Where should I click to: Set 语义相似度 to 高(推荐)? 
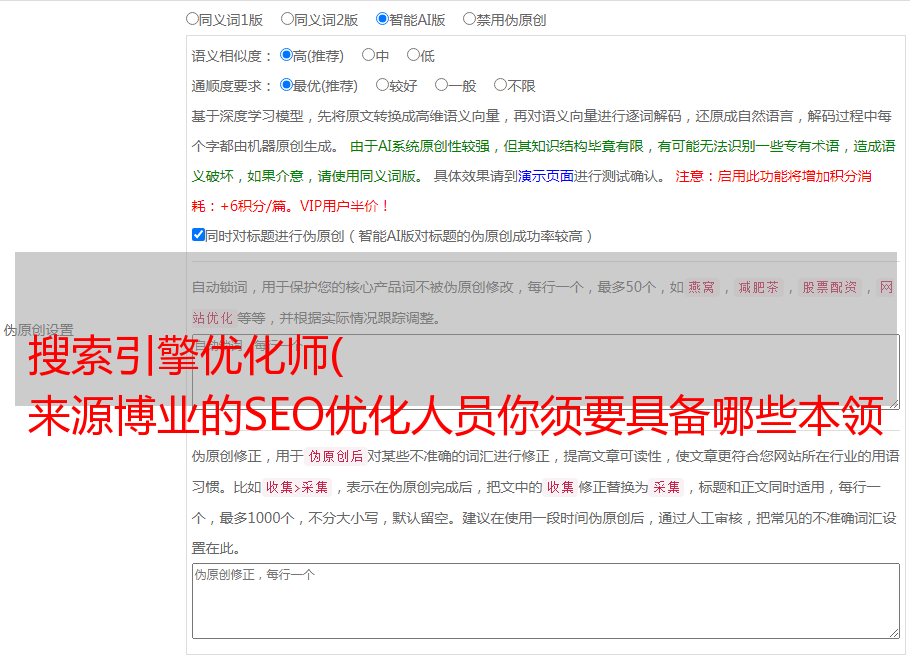pyautogui.click(x=286, y=55)
